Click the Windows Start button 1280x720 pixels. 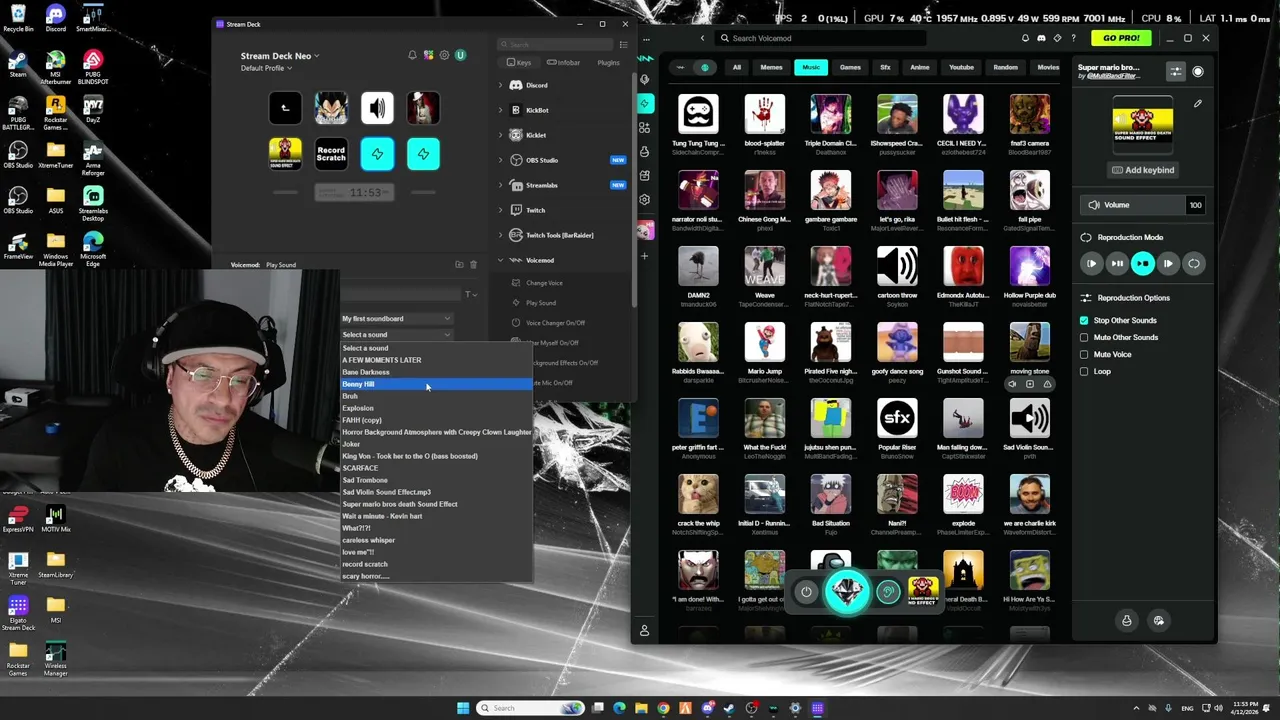[x=463, y=708]
